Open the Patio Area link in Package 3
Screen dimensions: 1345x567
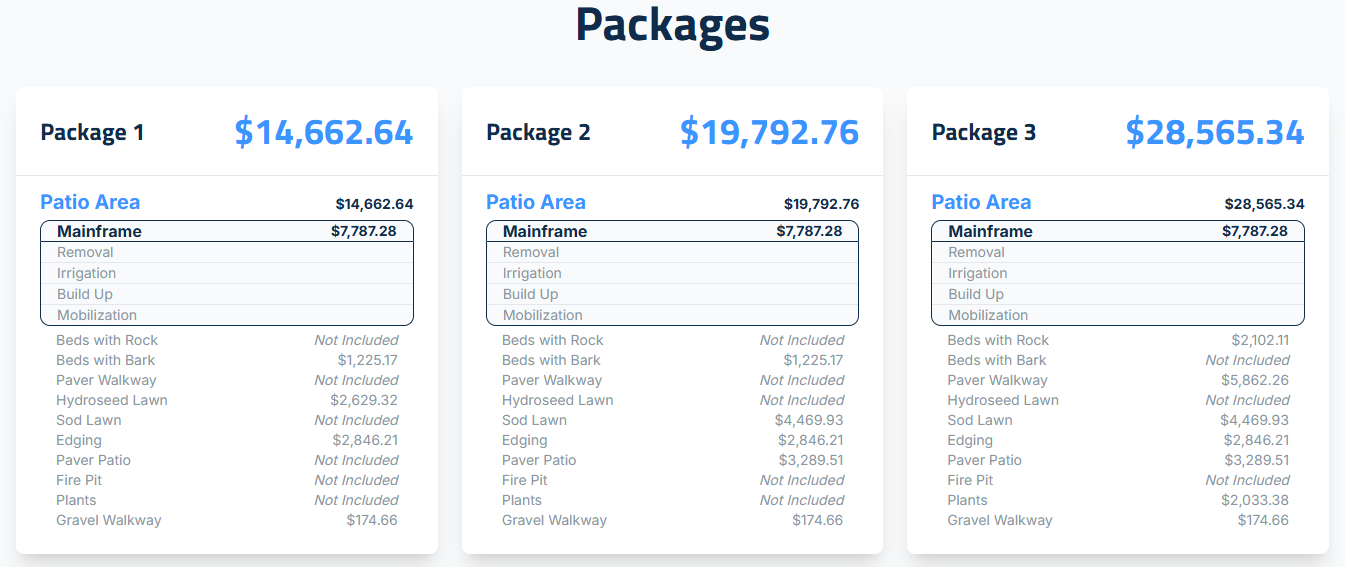click(x=981, y=202)
